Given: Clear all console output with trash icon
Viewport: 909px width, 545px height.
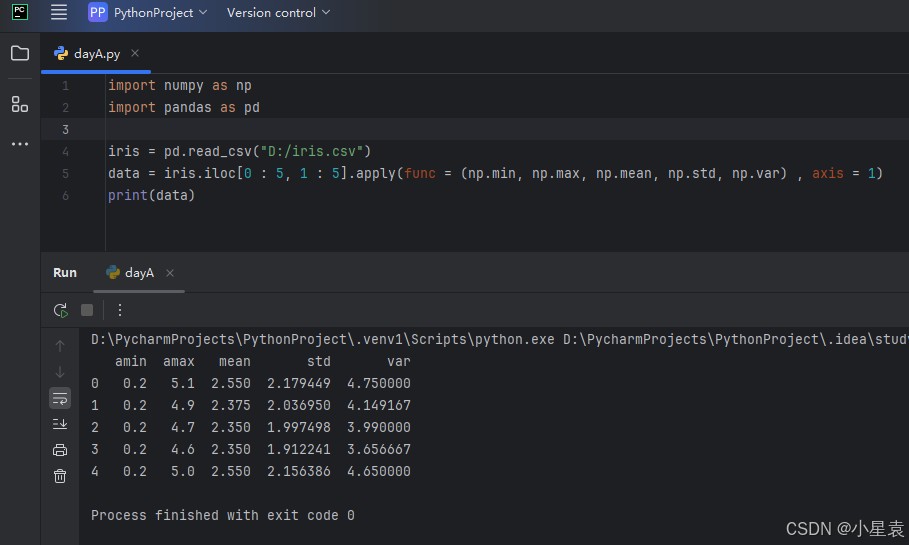Looking at the screenshot, I should click(x=60, y=476).
